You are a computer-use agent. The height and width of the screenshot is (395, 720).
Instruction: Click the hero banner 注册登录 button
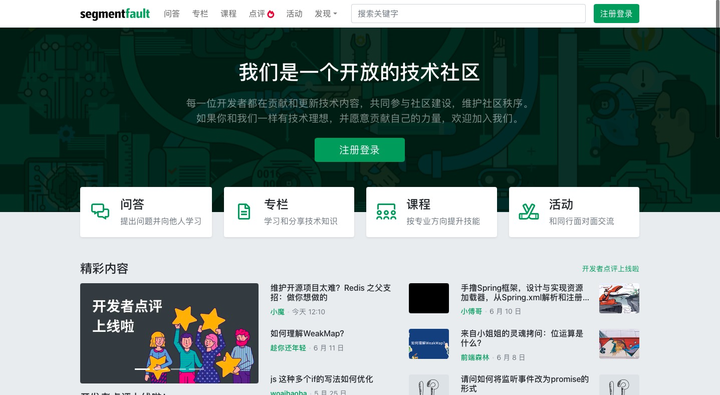pyautogui.click(x=360, y=150)
